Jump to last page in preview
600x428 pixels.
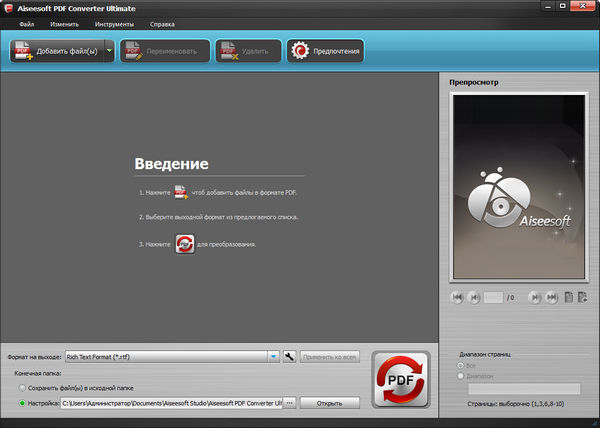tap(552, 297)
